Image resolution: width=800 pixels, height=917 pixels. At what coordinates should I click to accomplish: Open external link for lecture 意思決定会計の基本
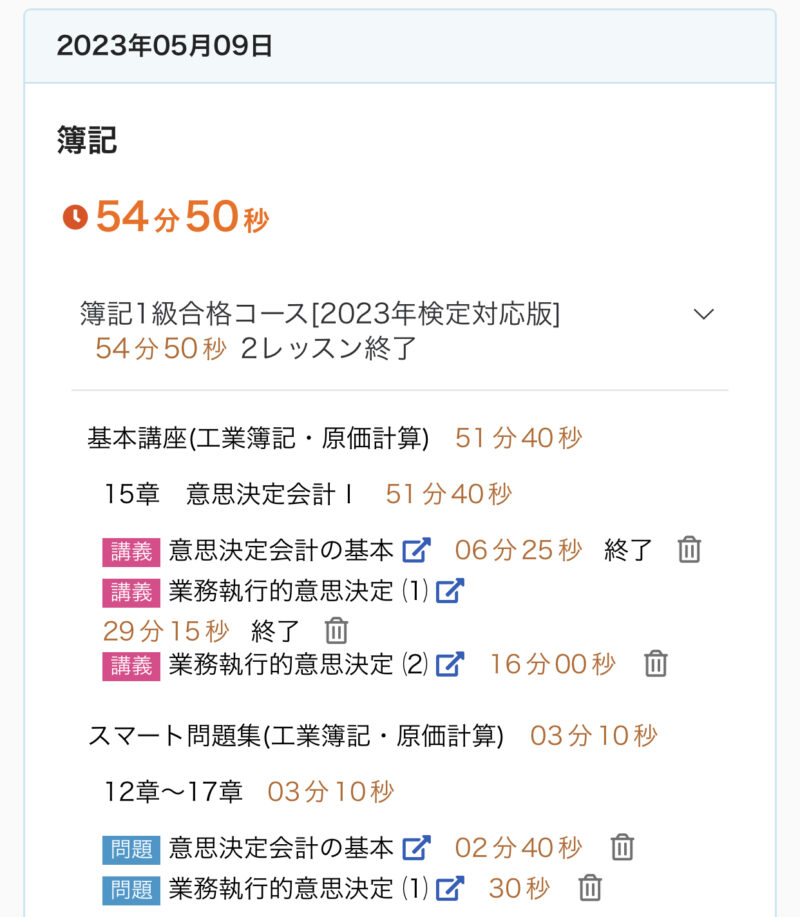point(416,550)
